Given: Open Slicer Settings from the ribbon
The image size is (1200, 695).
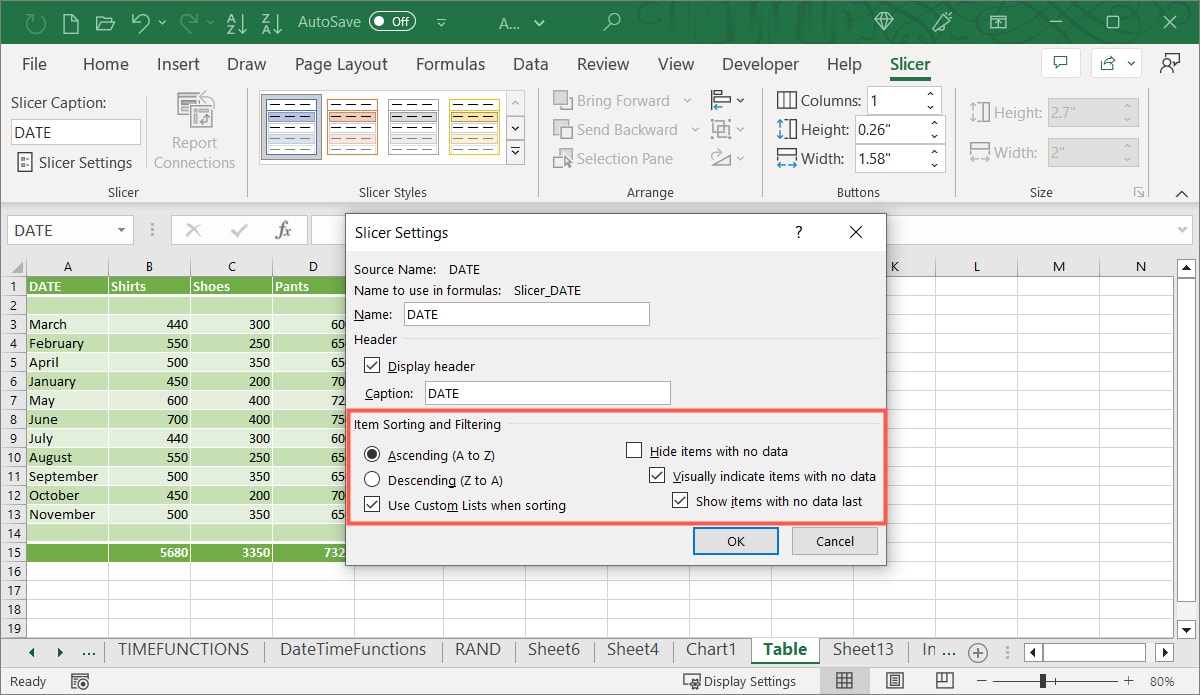Looking at the screenshot, I should pyautogui.click(x=75, y=162).
